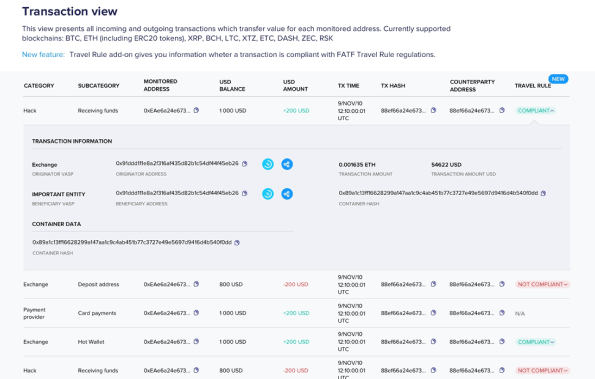Copy TX hash in the compliant Hack row

click(x=433, y=110)
